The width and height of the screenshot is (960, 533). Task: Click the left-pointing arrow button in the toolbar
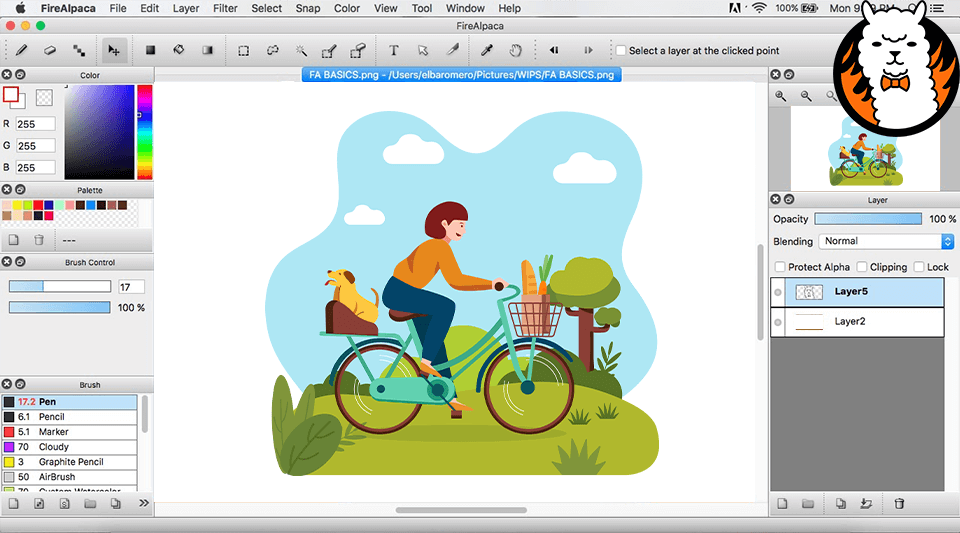[553, 50]
